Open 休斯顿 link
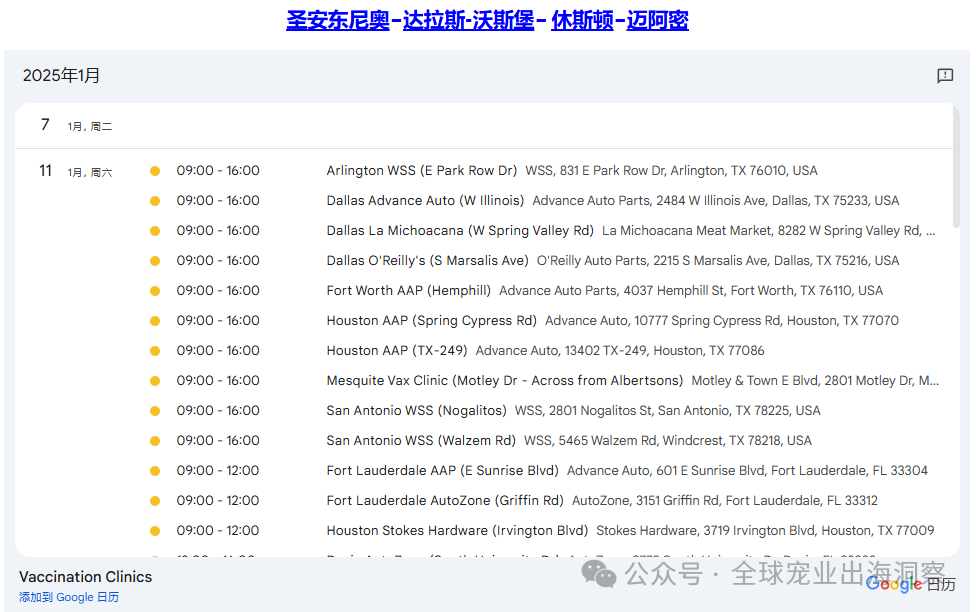The width and height of the screenshot is (976, 612). coord(582,20)
